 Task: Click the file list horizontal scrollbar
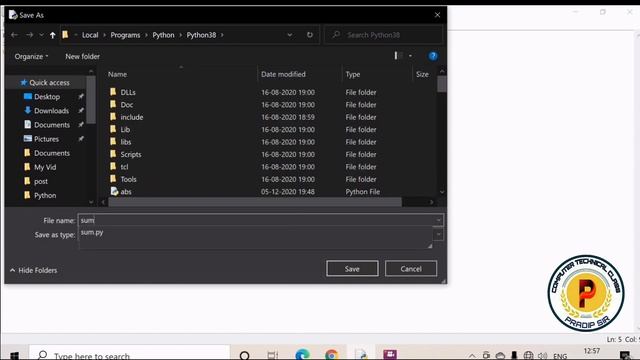(x=256, y=202)
